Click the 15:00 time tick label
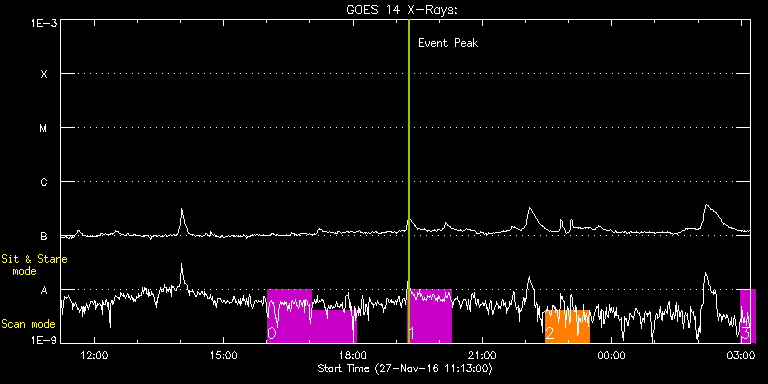 [224, 355]
